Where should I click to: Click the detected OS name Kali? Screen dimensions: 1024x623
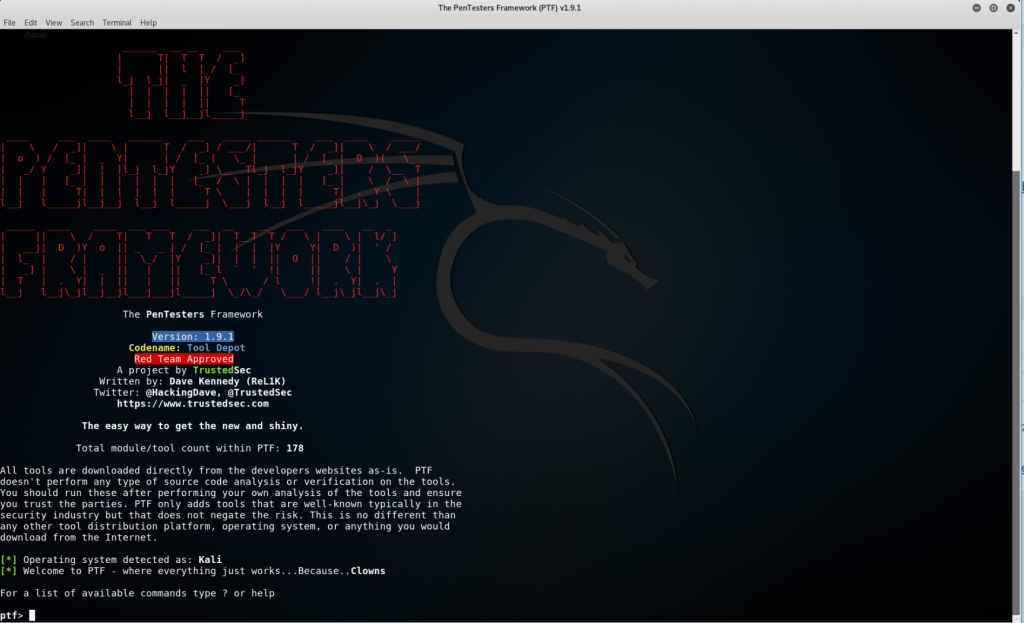[x=208, y=559]
